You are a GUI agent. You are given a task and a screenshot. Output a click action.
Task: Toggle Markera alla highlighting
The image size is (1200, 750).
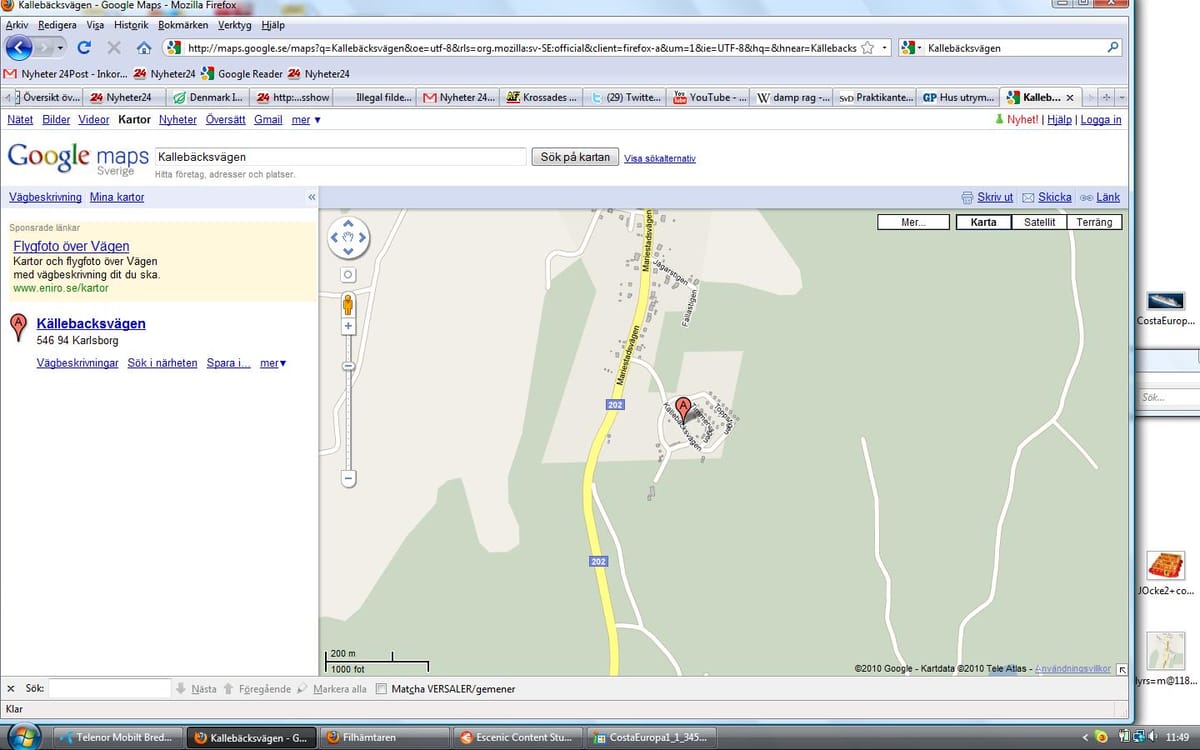coord(332,689)
